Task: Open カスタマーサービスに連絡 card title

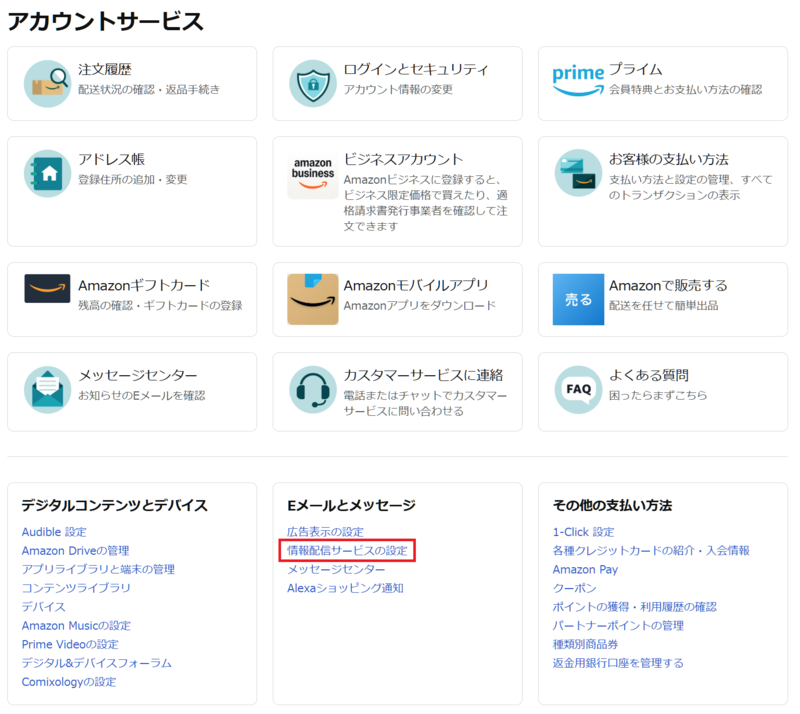Action: click(x=423, y=375)
